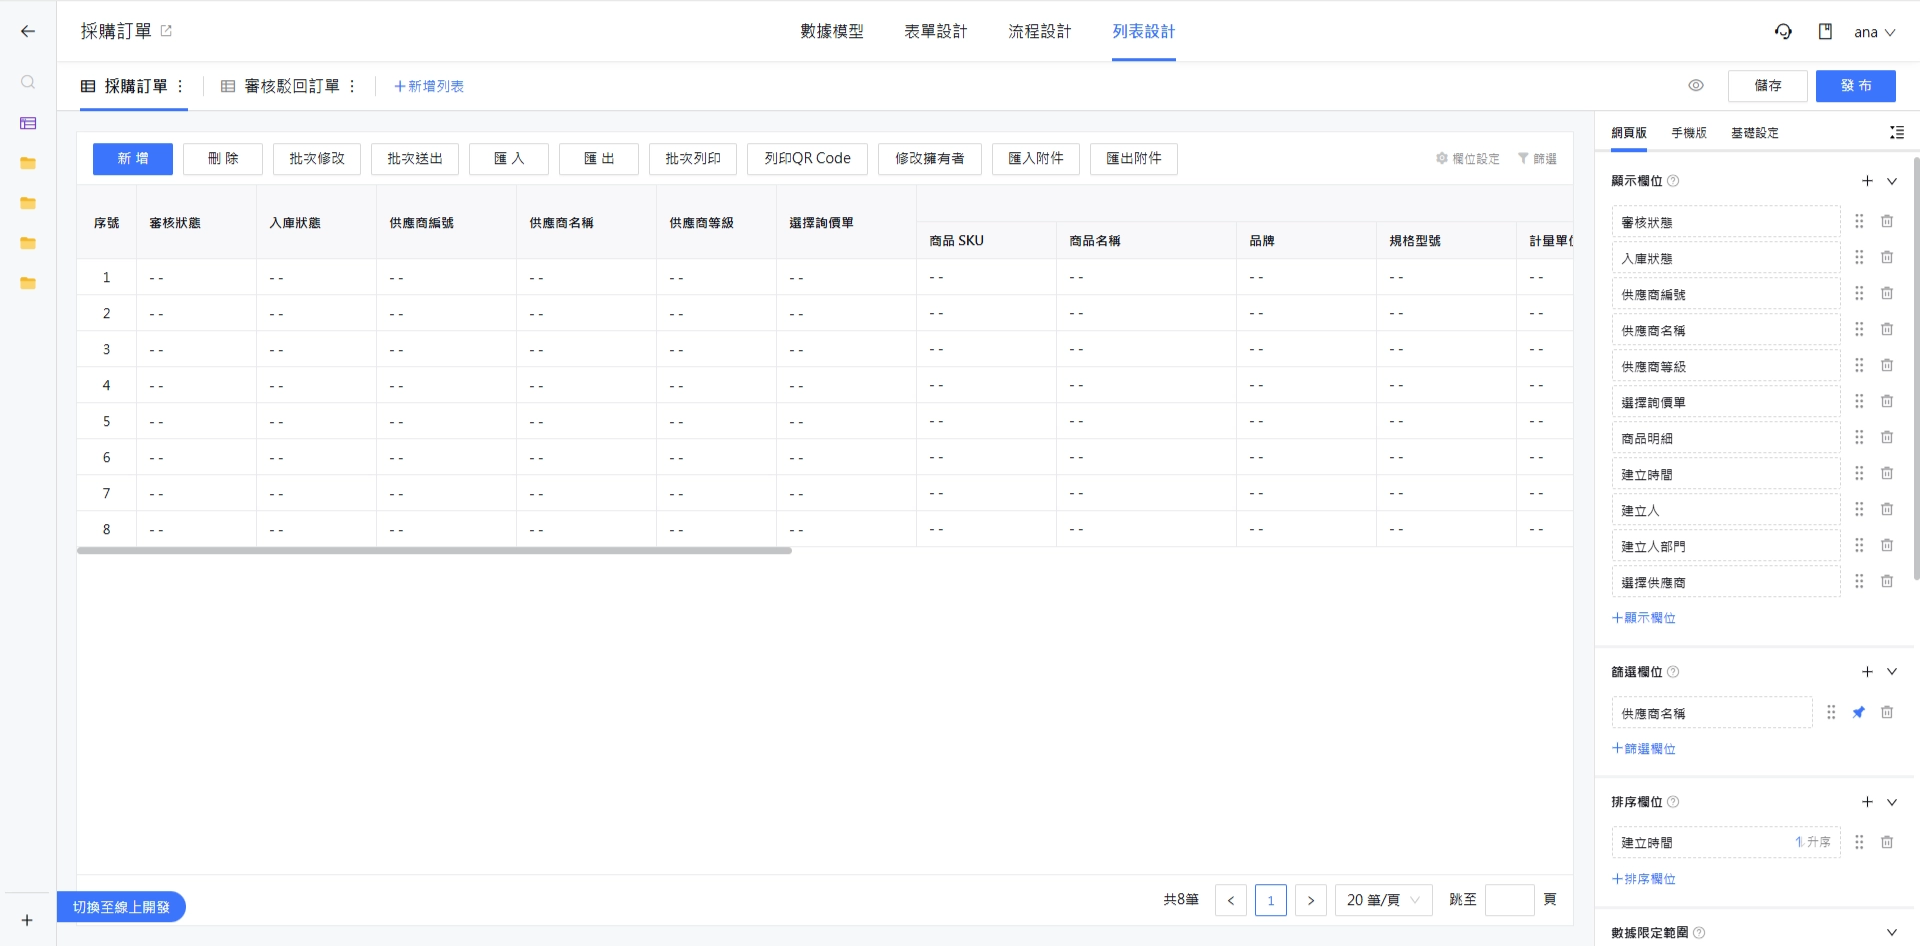Click the 匯出附件 button
This screenshot has height=946, width=1920.
tap(1134, 159)
